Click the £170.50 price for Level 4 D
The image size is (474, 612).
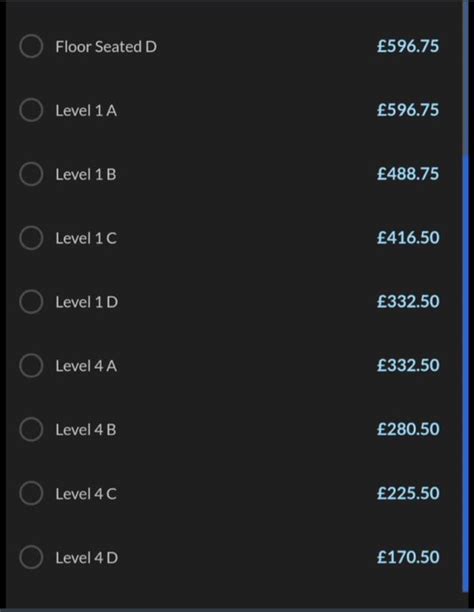tap(408, 557)
